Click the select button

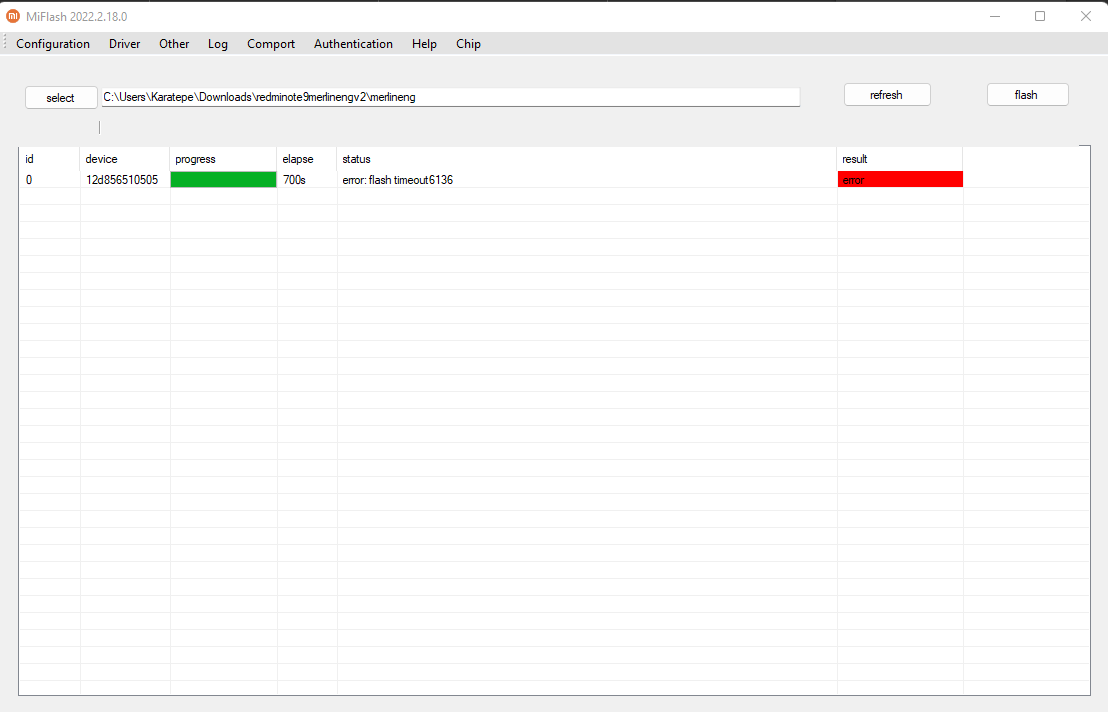(x=61, y=97)
